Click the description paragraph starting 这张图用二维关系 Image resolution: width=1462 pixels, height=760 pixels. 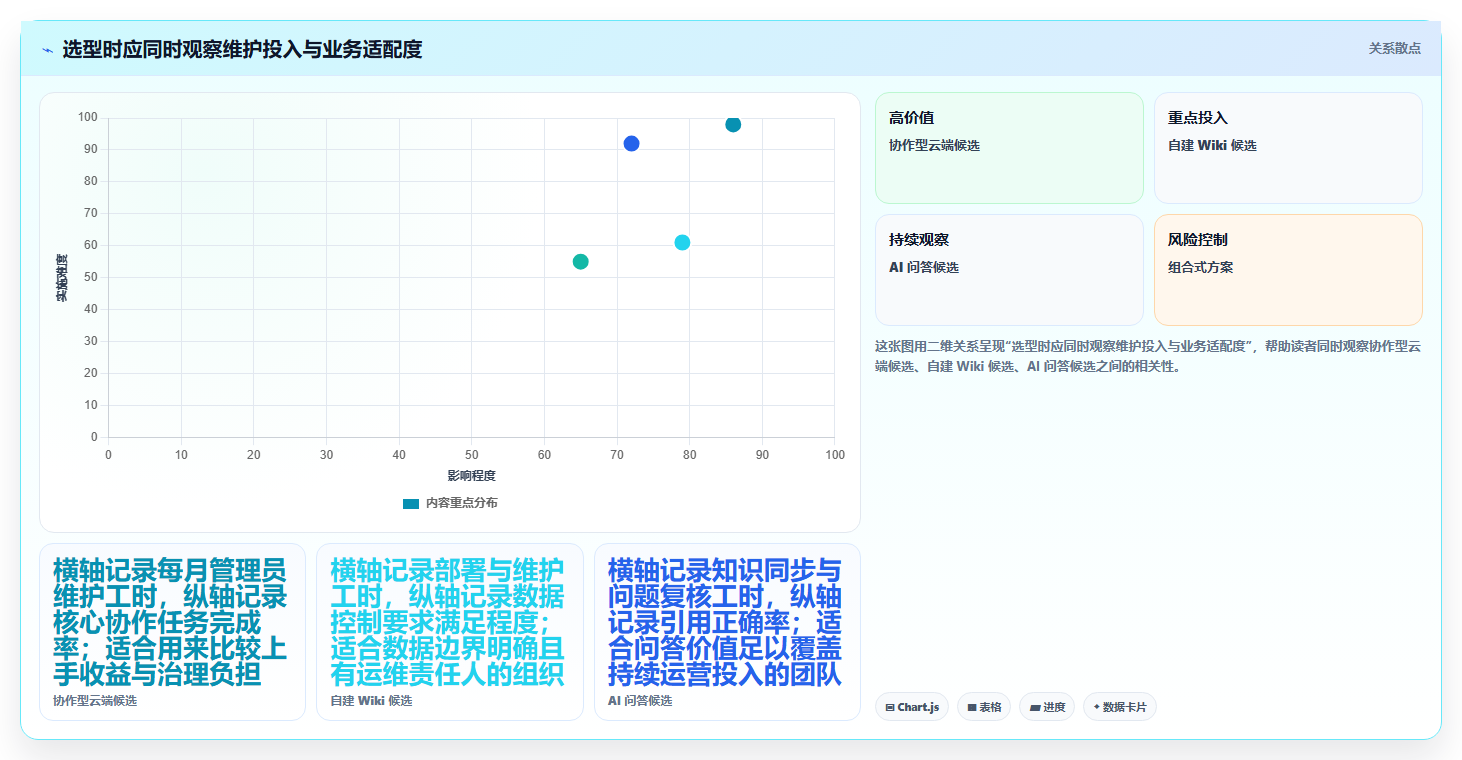point(1148,356)
